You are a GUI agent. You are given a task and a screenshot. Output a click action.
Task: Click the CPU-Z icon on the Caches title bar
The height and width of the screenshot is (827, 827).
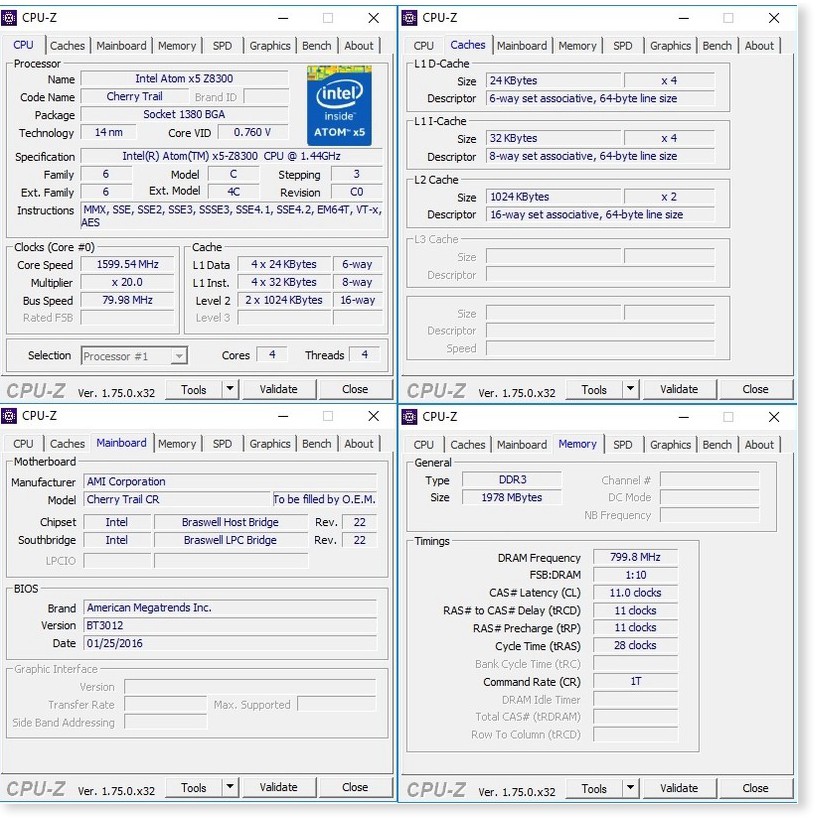412,18
